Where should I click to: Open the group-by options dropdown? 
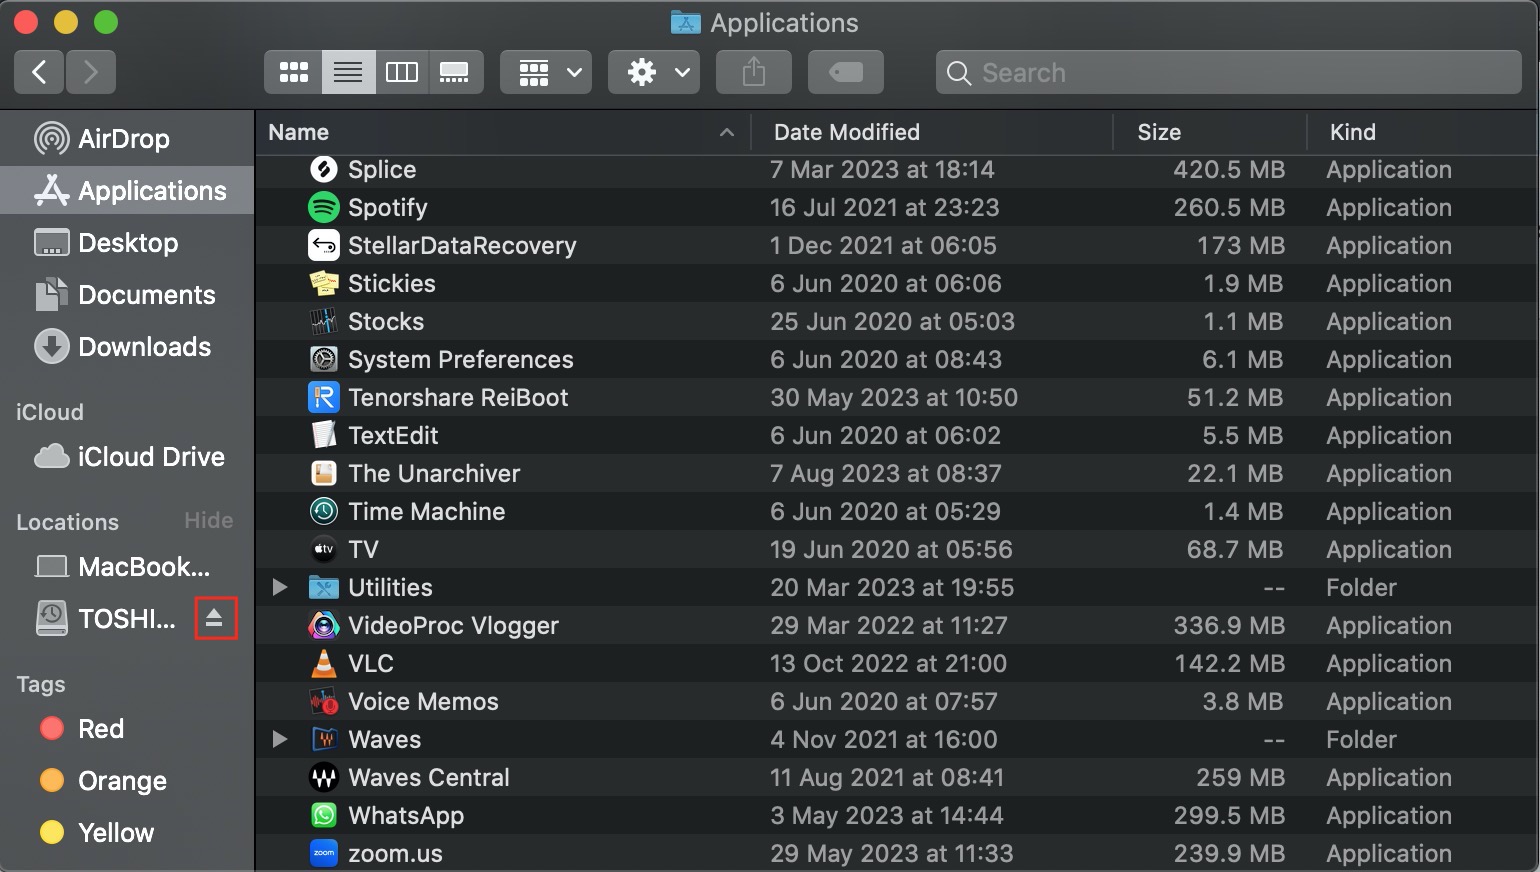pos(546,72)
